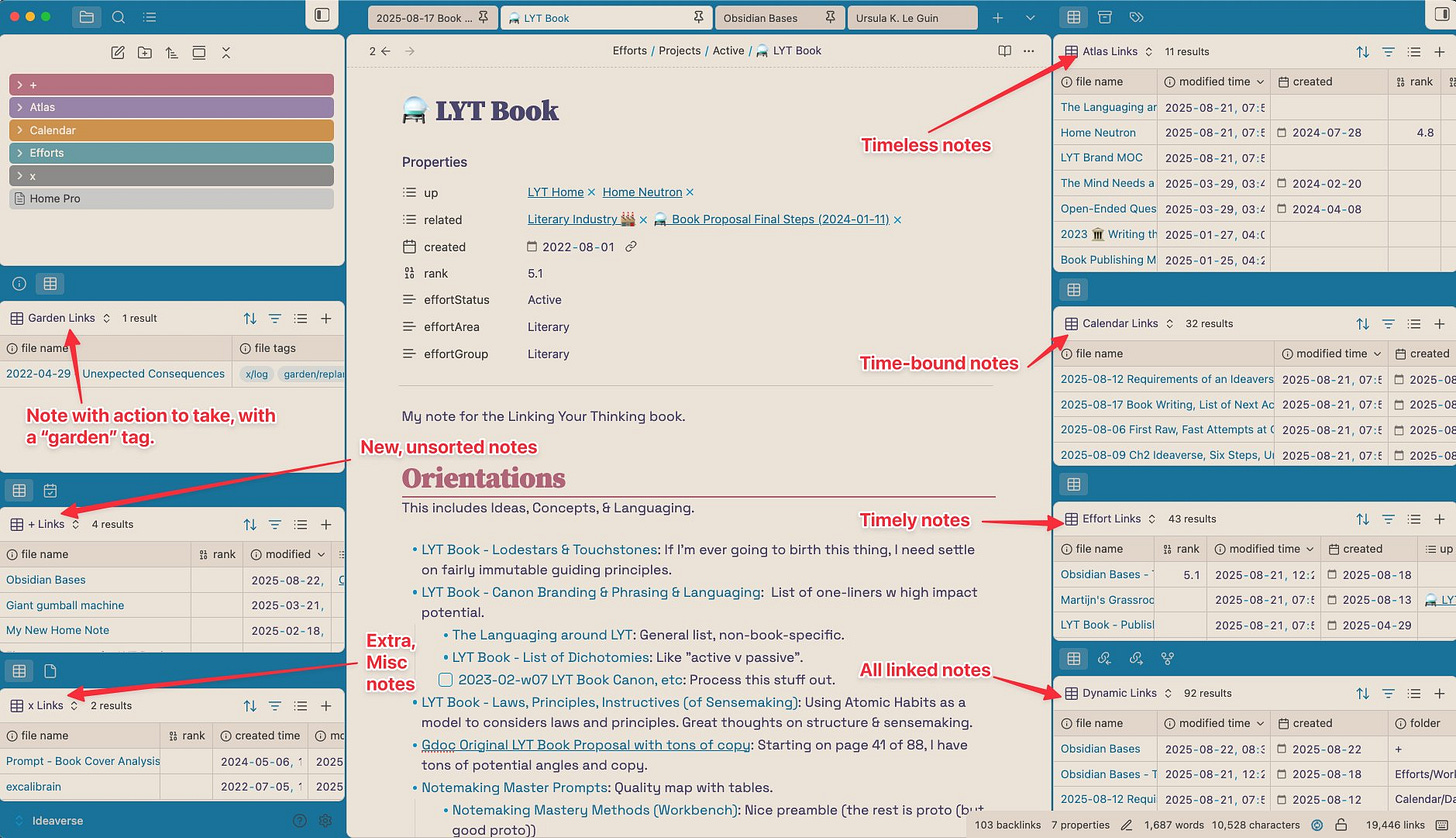The image size is (1456, 838).
Task: Open the tab list dropdown chevron
Action: coord(1030,18)
